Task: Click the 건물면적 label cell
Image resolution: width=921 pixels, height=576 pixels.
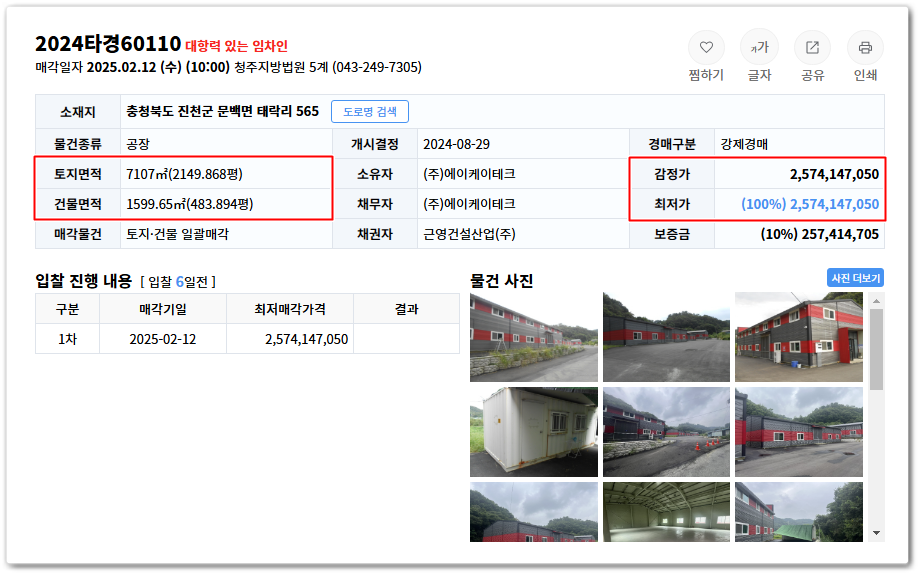Action: [78, 204]
